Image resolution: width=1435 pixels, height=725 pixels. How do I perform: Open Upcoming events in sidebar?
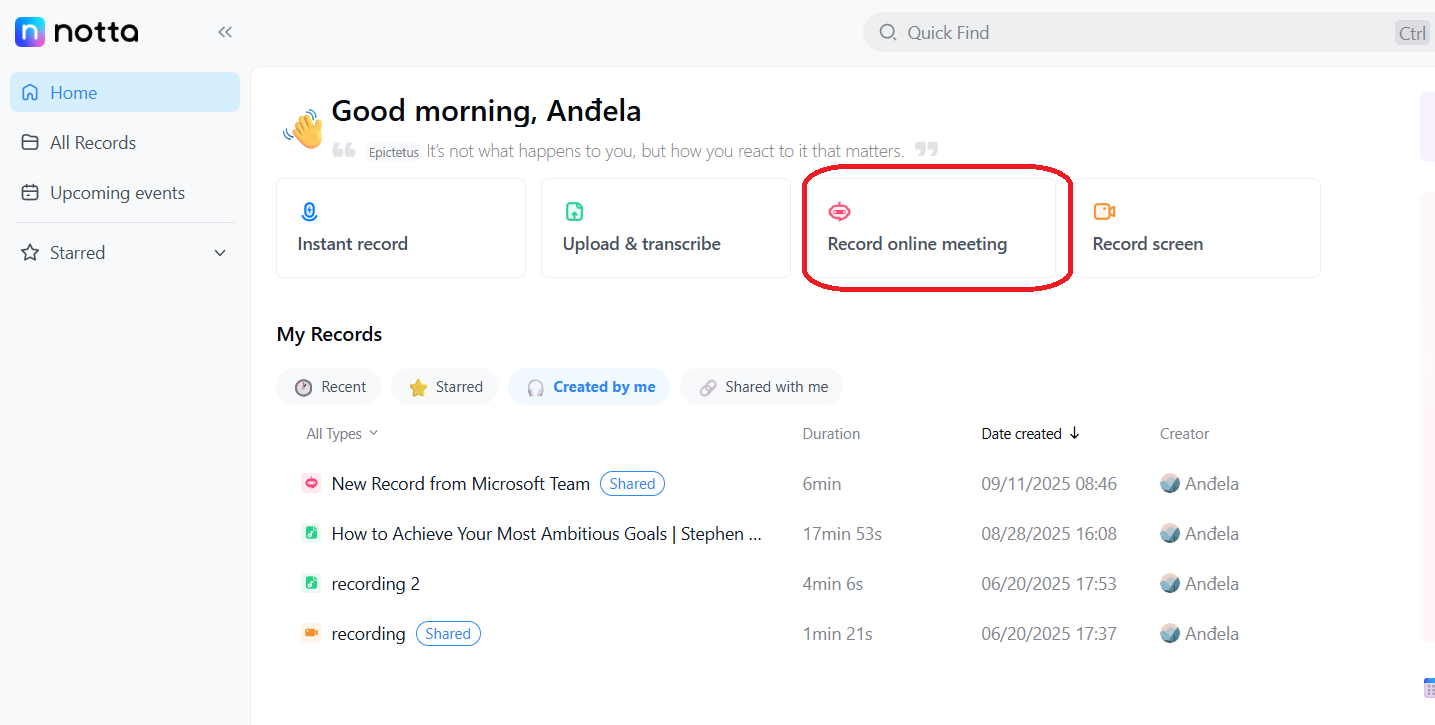point(117,193)
